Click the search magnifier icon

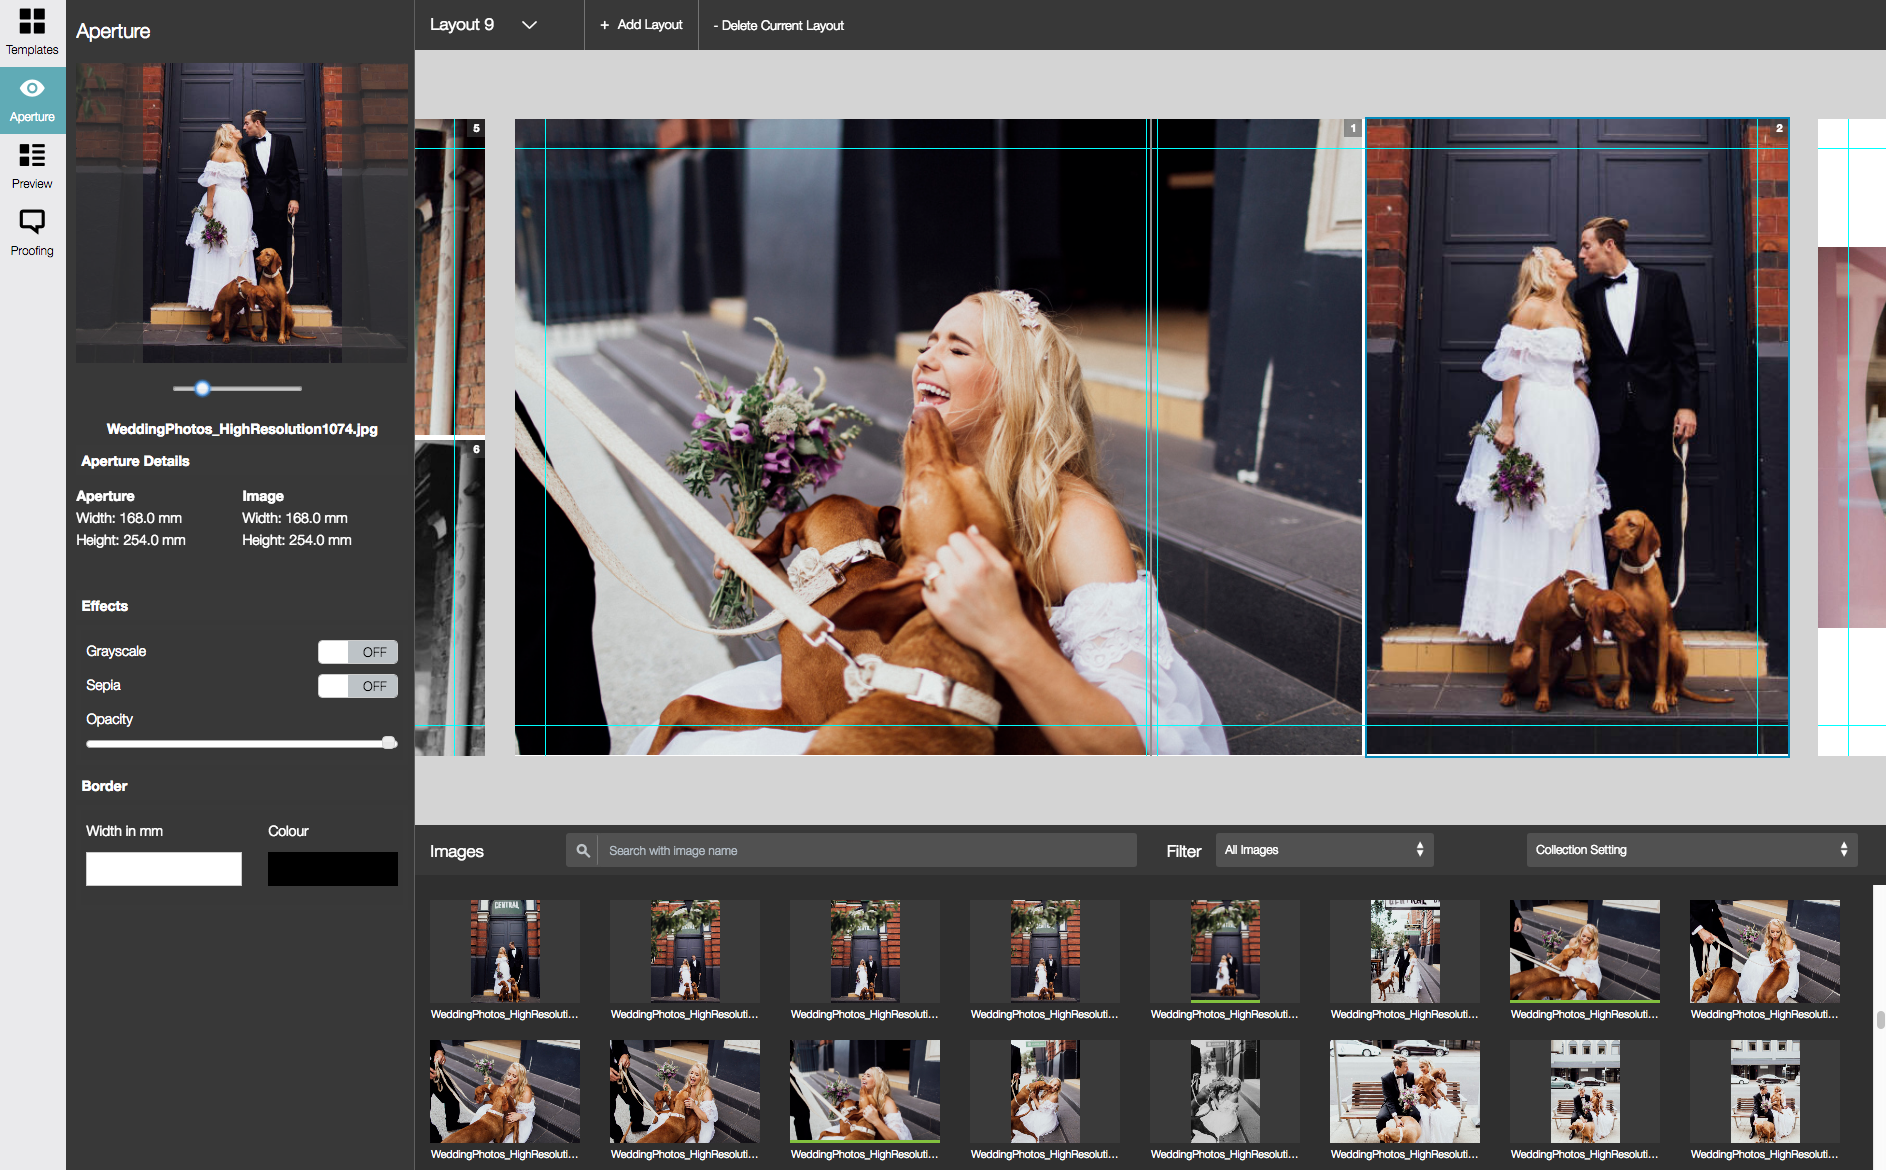click(583, 851)
